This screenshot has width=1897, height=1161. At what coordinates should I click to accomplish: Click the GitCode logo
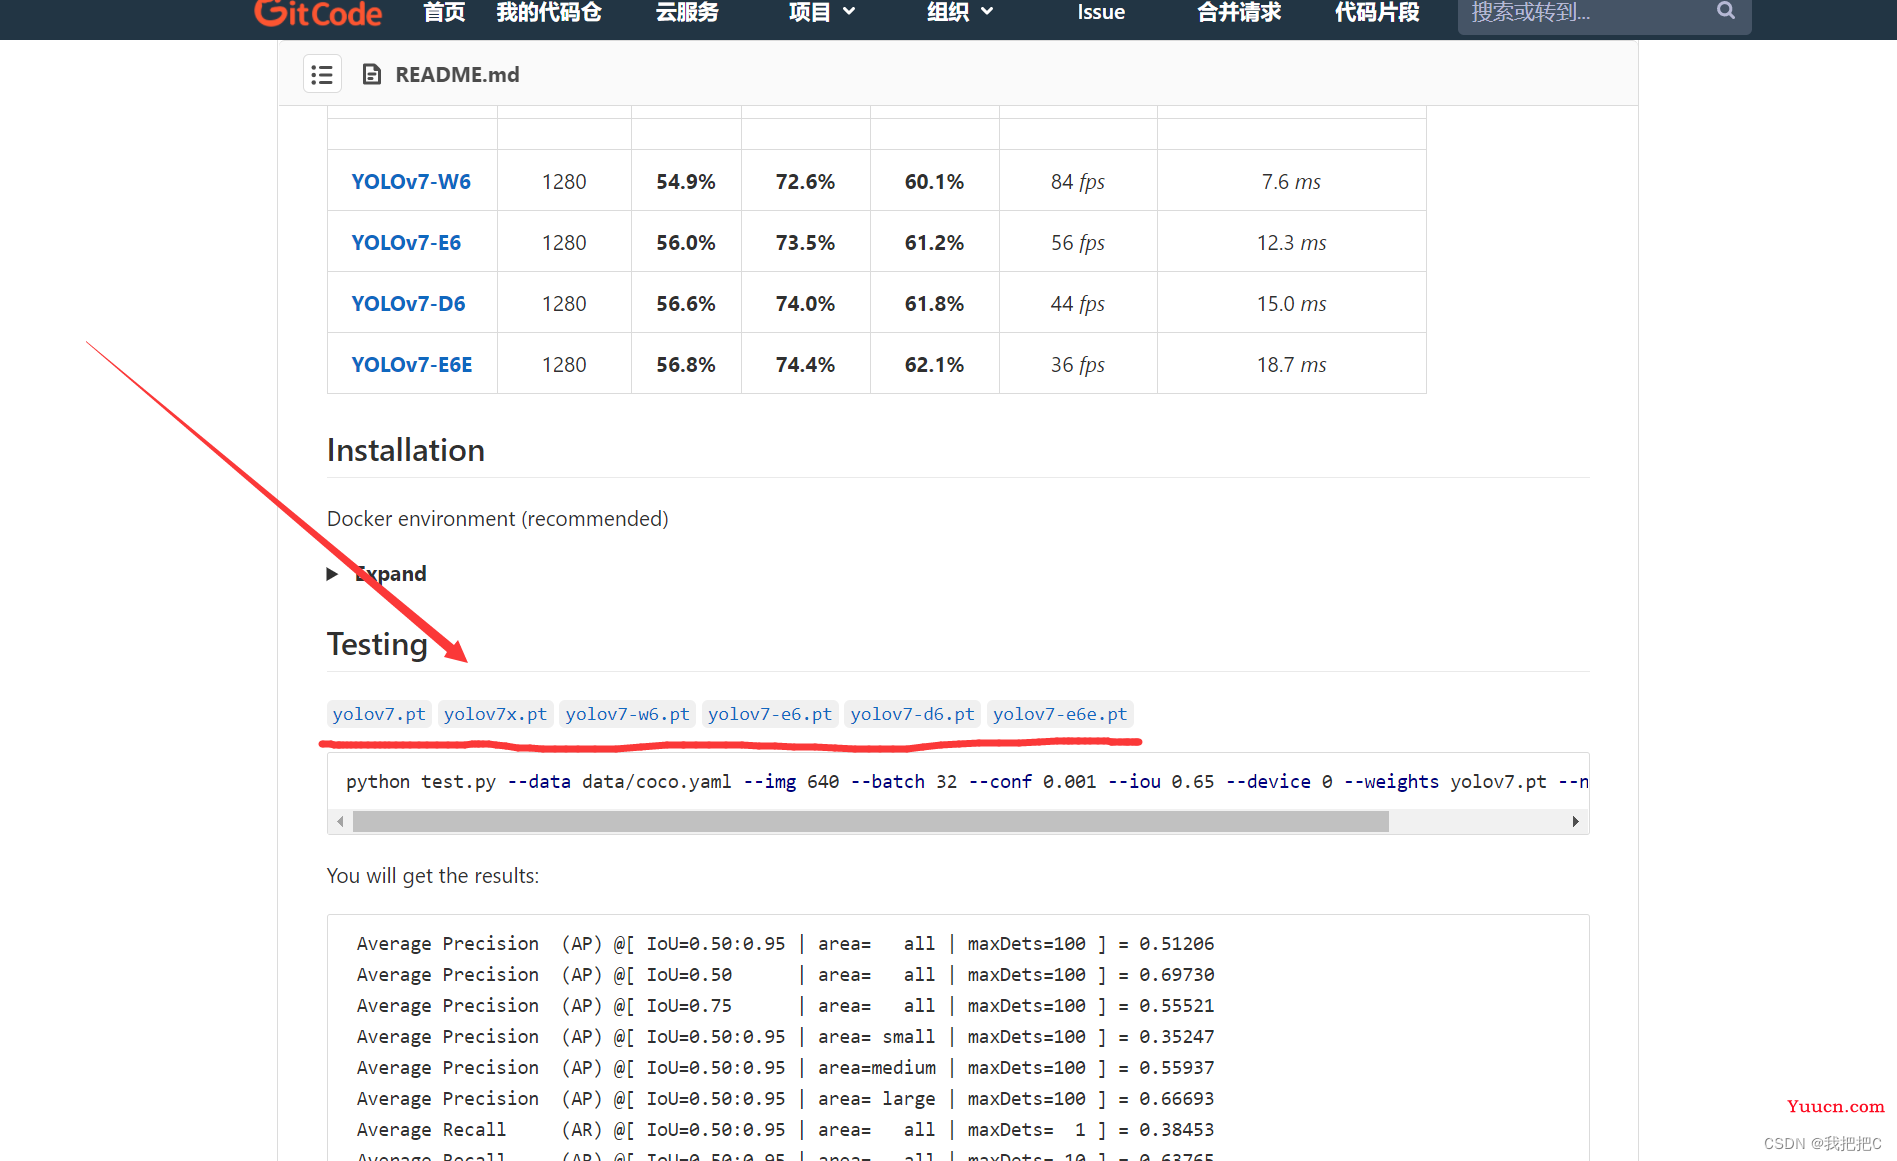(318, 13)
